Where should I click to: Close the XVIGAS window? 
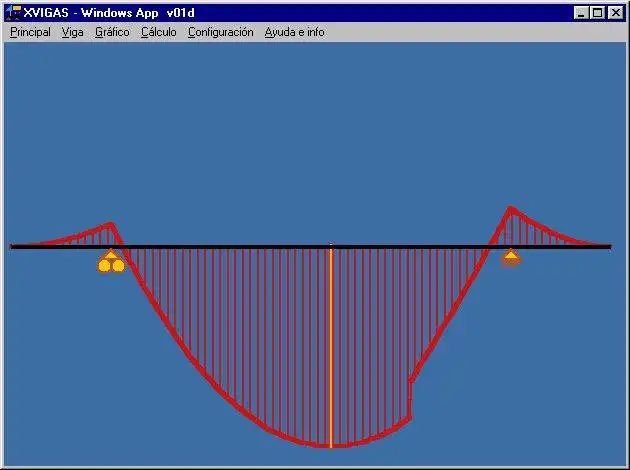(615, 13)
